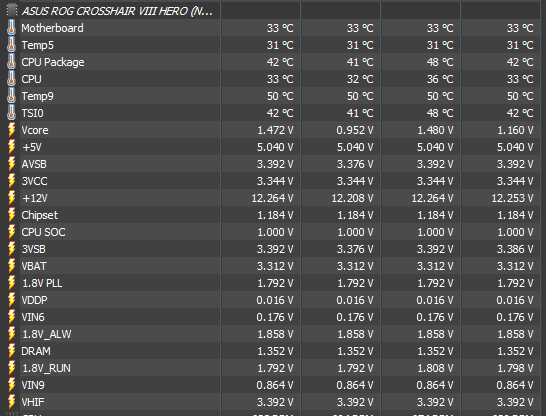This screenshot has width=546, height=416.
Task: Click the lightning bolt icon beside VDDP
Action: 11,300
